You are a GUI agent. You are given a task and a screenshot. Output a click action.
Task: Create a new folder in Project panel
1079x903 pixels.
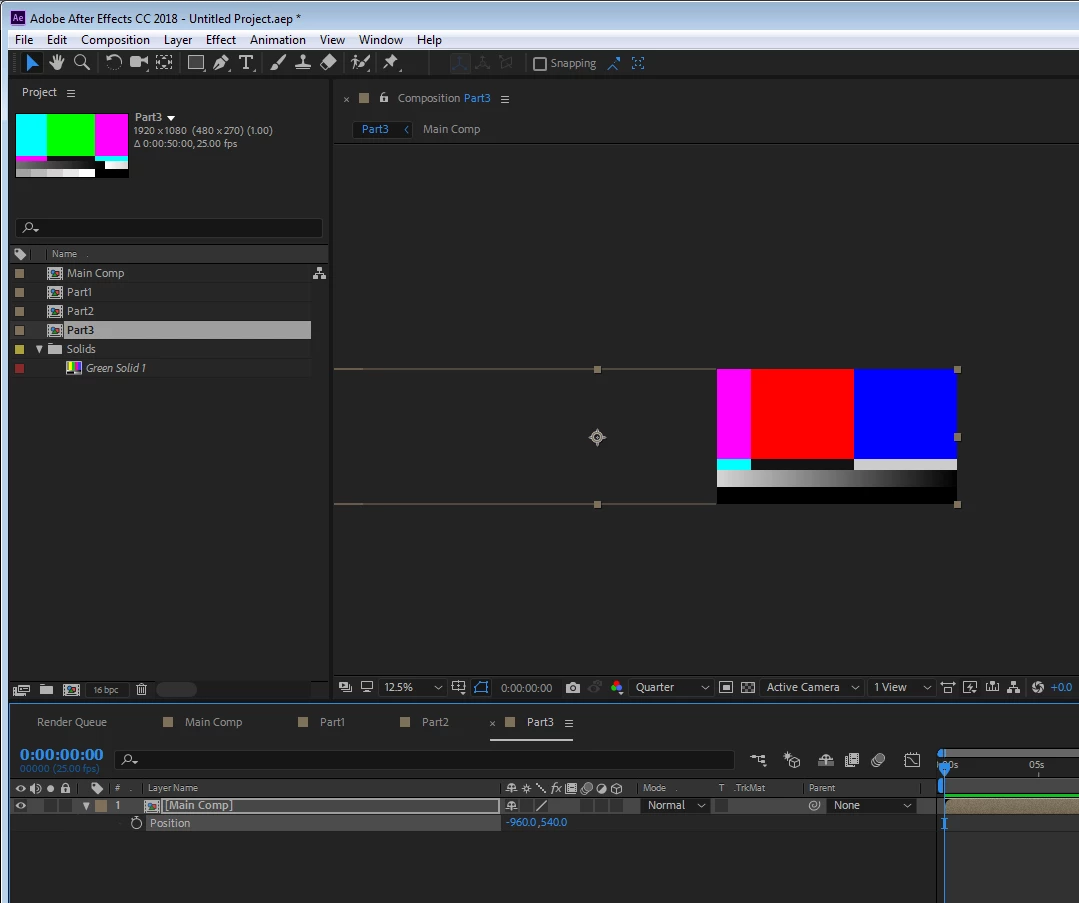coord(46,690)
